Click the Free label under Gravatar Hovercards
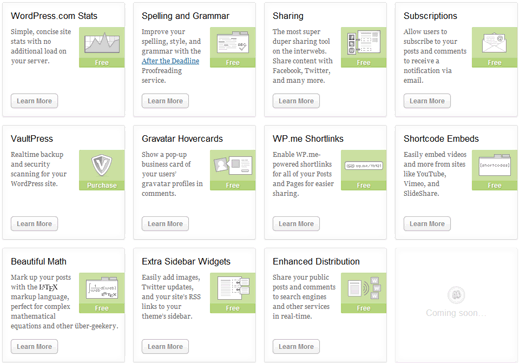The image size is (520, 363). click(233, 185)
